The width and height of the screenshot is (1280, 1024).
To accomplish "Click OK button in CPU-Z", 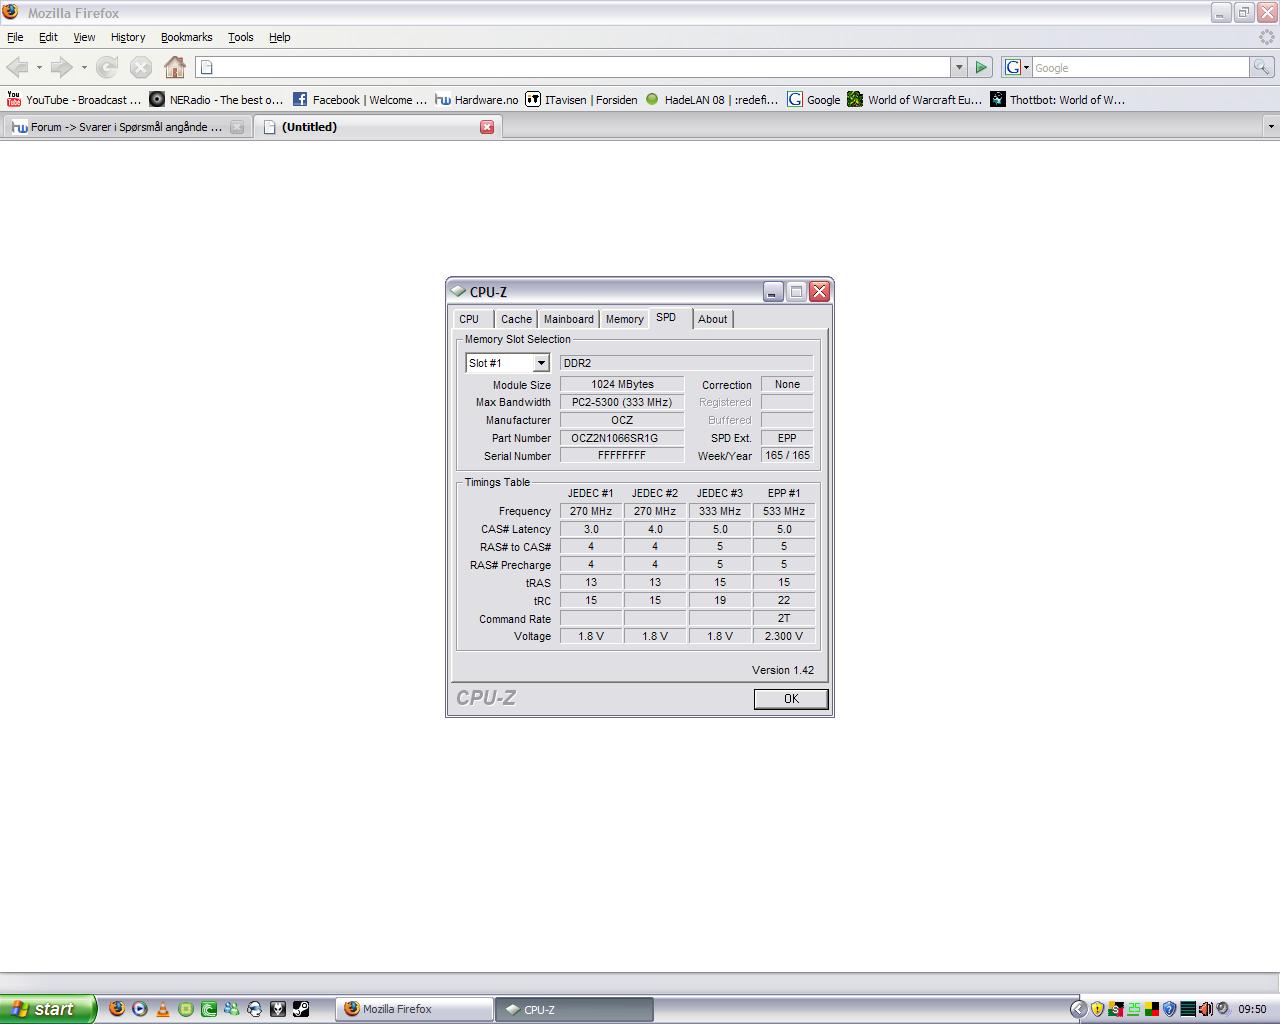I will [x=791, y=699].
